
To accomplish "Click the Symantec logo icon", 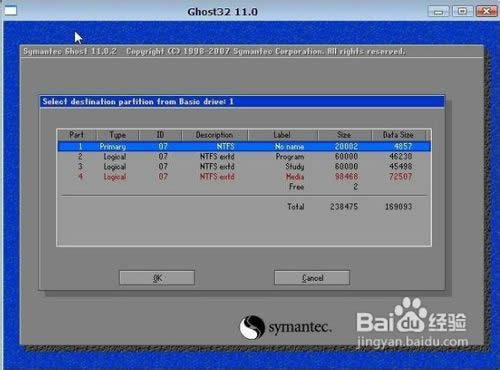I will pos(252,327).
